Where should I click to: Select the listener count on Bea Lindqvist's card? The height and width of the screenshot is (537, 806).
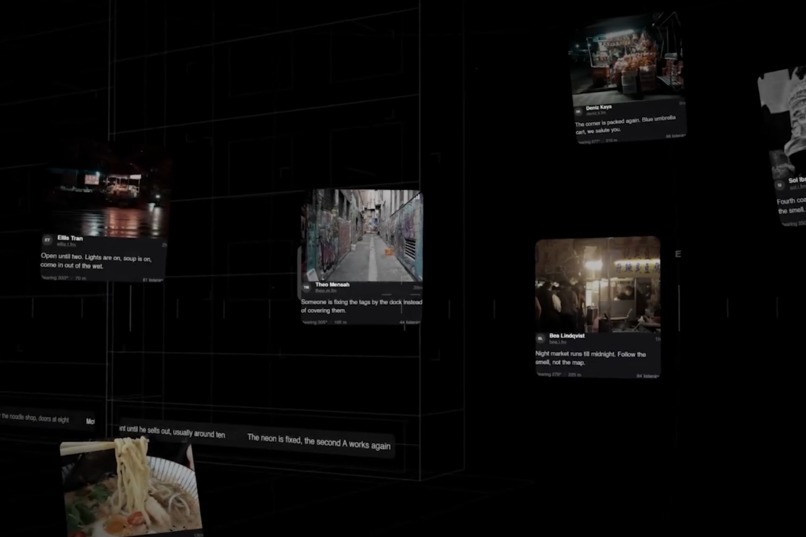(647, 376)
